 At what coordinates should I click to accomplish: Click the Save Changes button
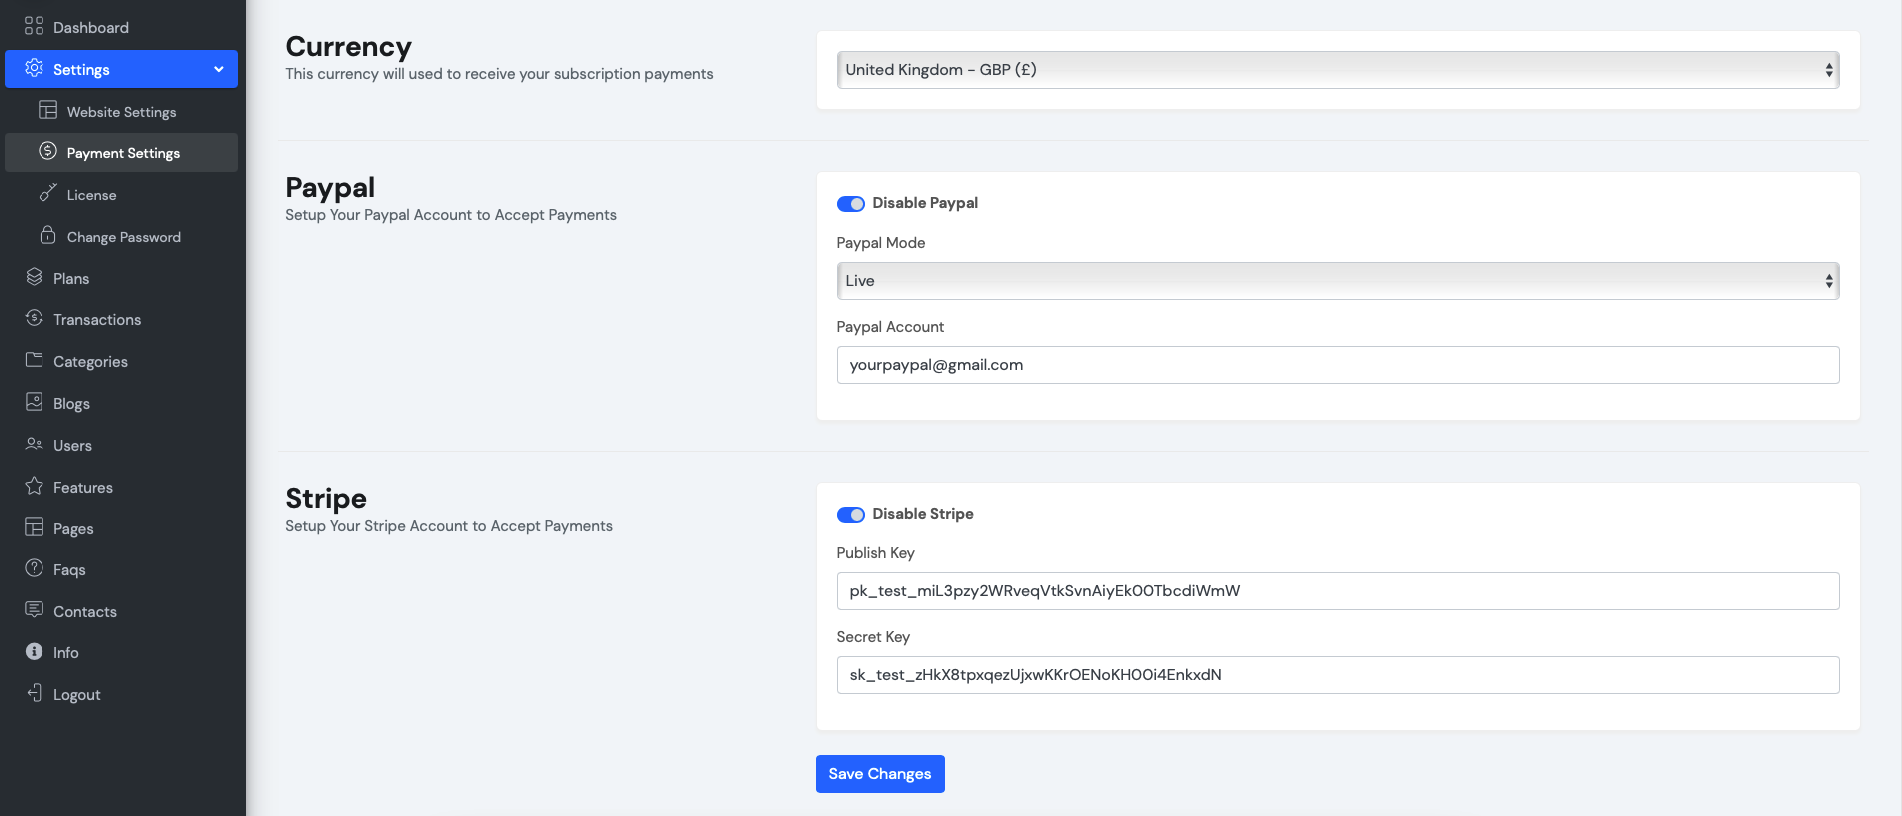[x=880, y=774]
